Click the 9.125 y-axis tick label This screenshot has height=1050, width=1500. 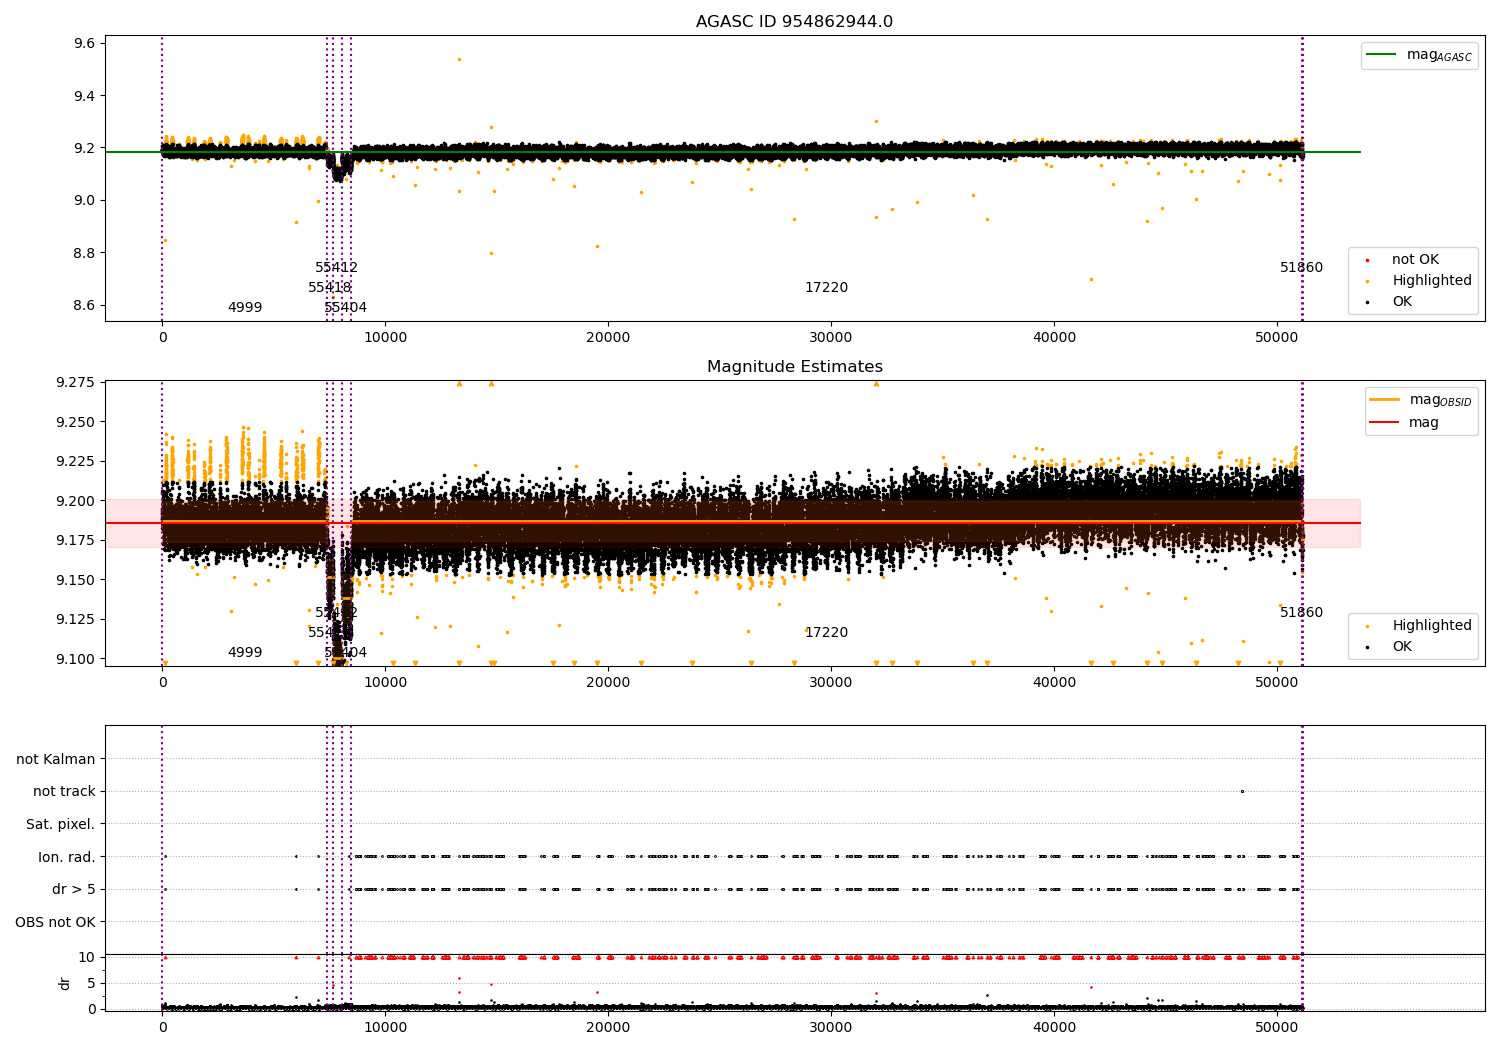pyautogui.click(x=76, y=619)
